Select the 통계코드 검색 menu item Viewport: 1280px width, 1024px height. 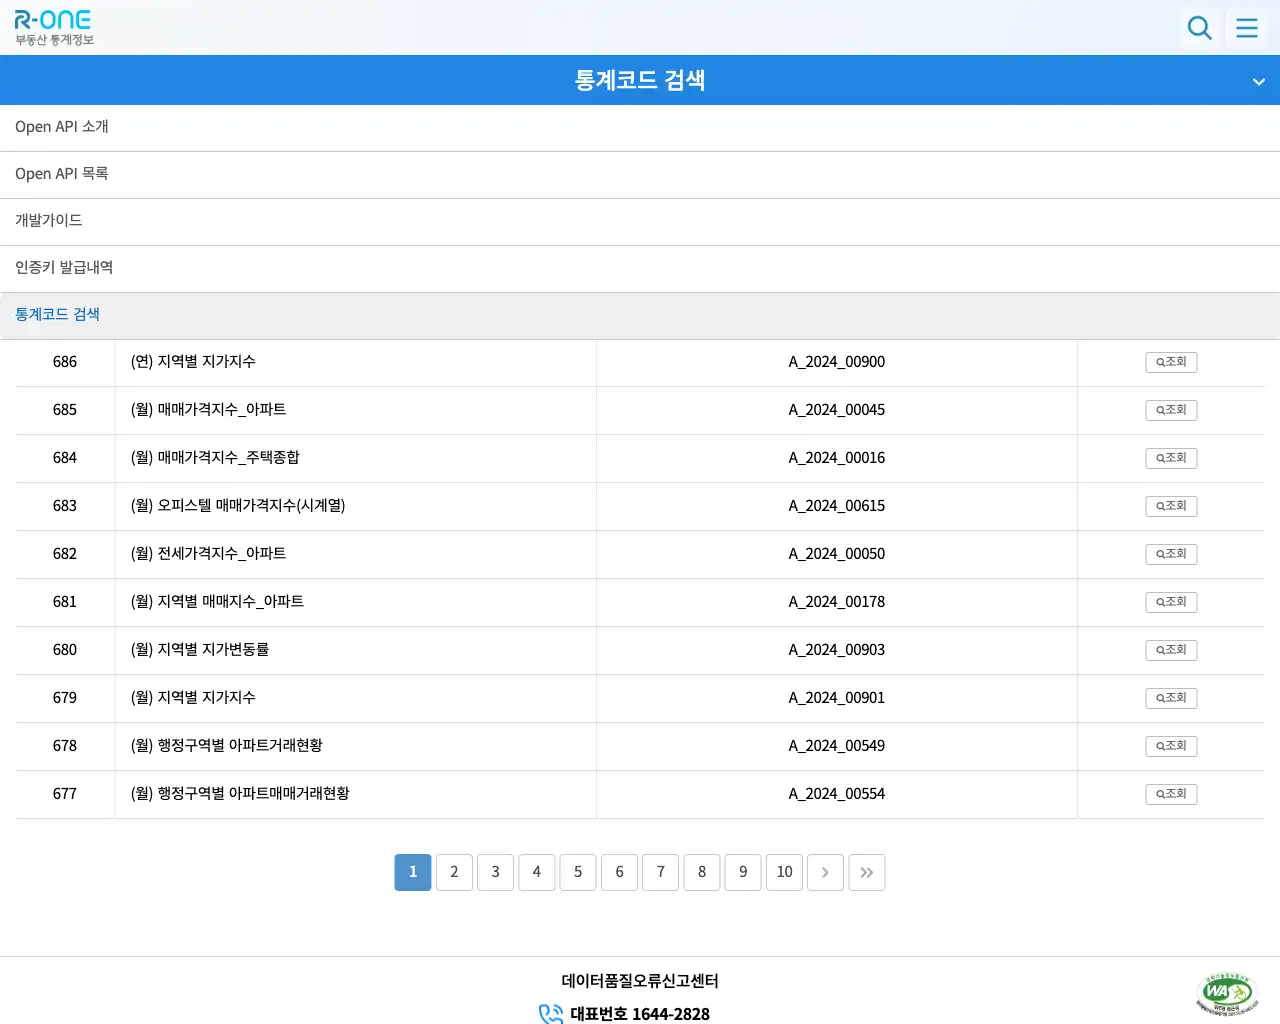640,316
